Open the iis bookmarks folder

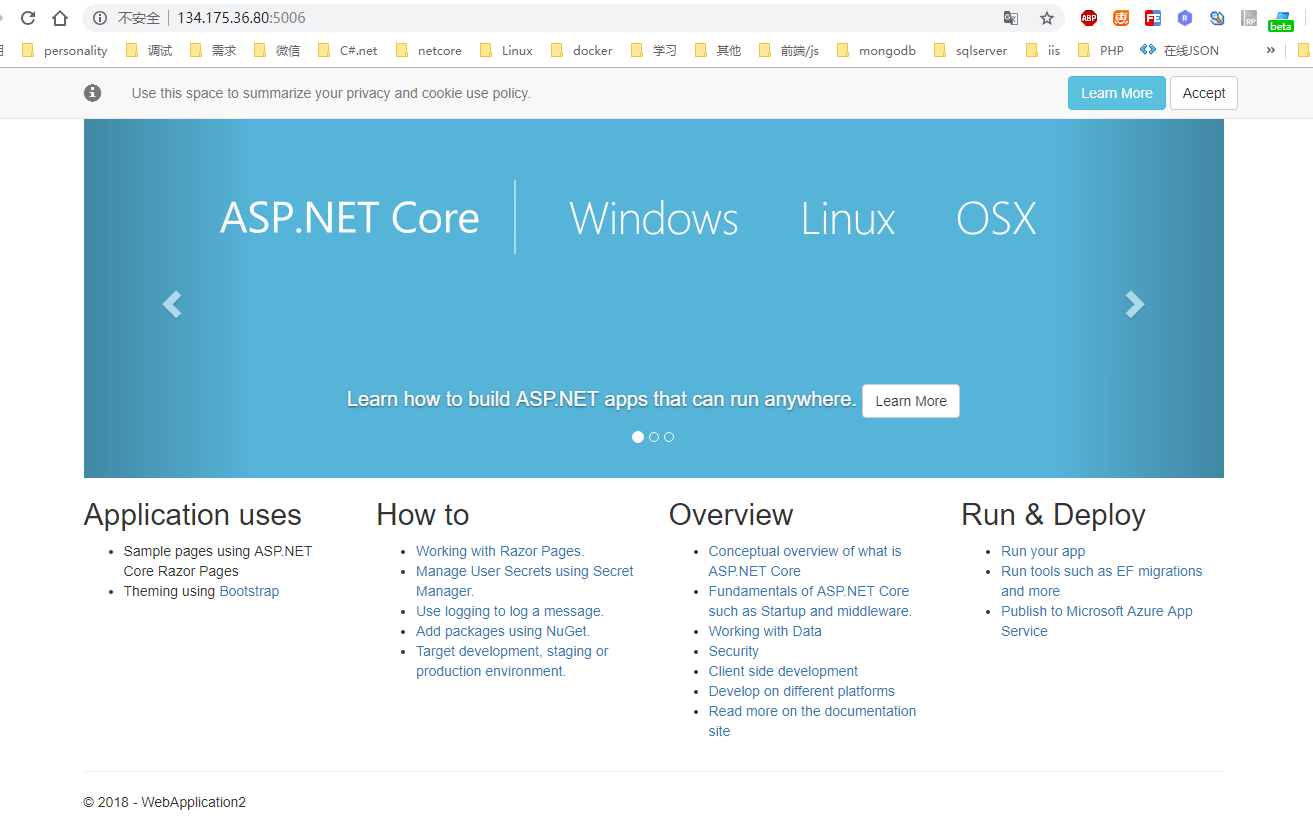(x=1043, y=50)
